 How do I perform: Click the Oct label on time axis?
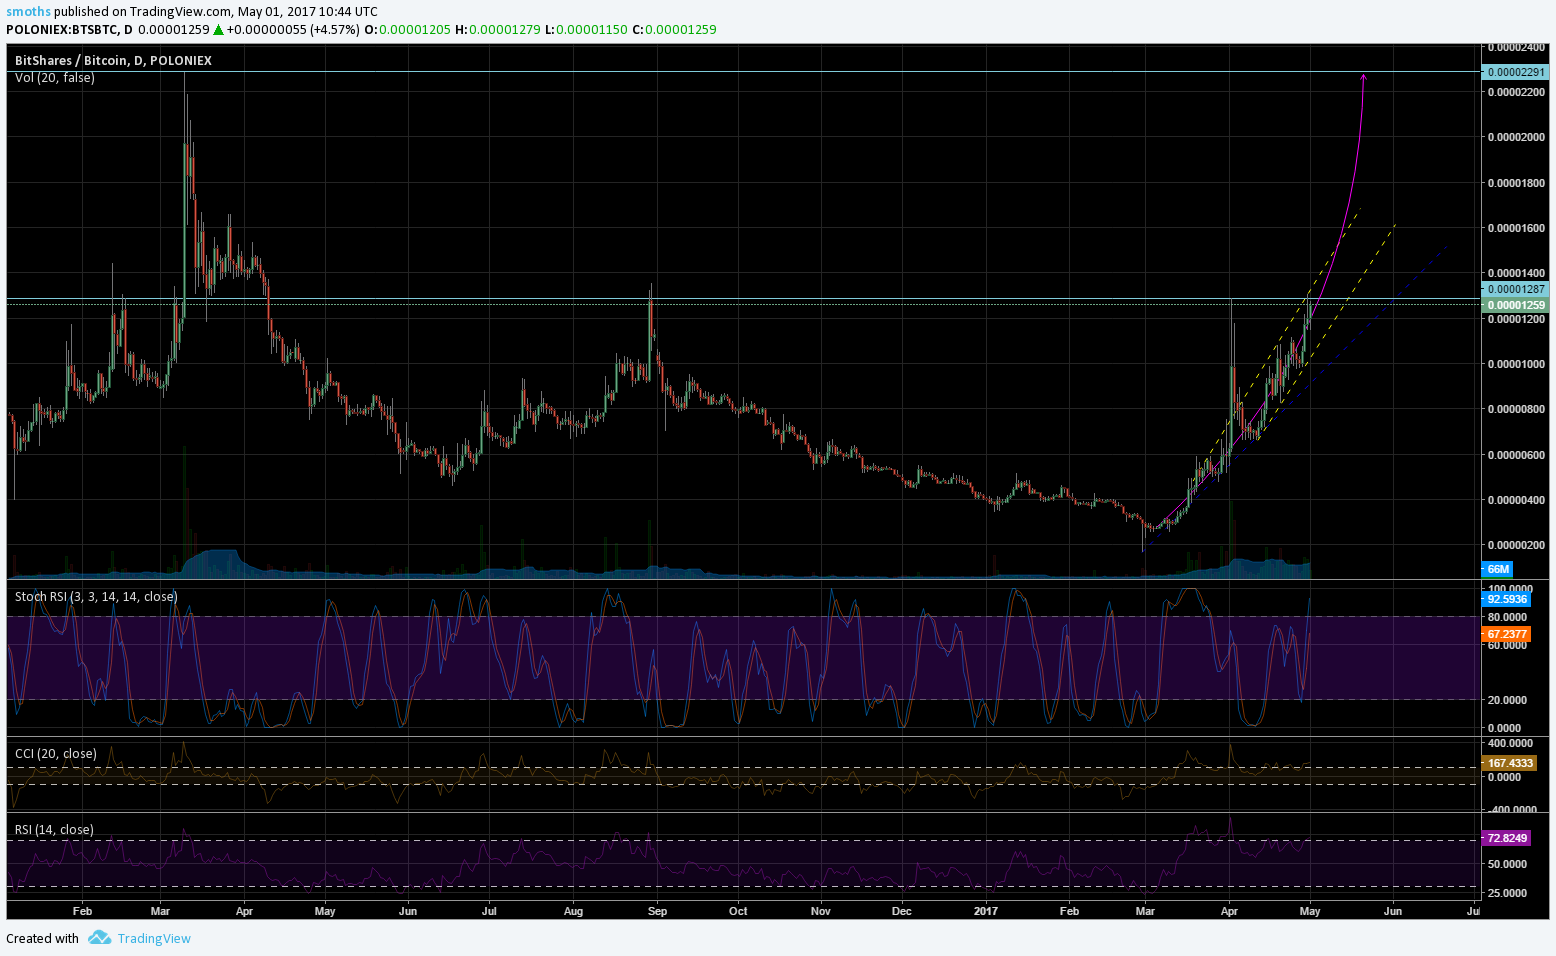coord(738,911)
